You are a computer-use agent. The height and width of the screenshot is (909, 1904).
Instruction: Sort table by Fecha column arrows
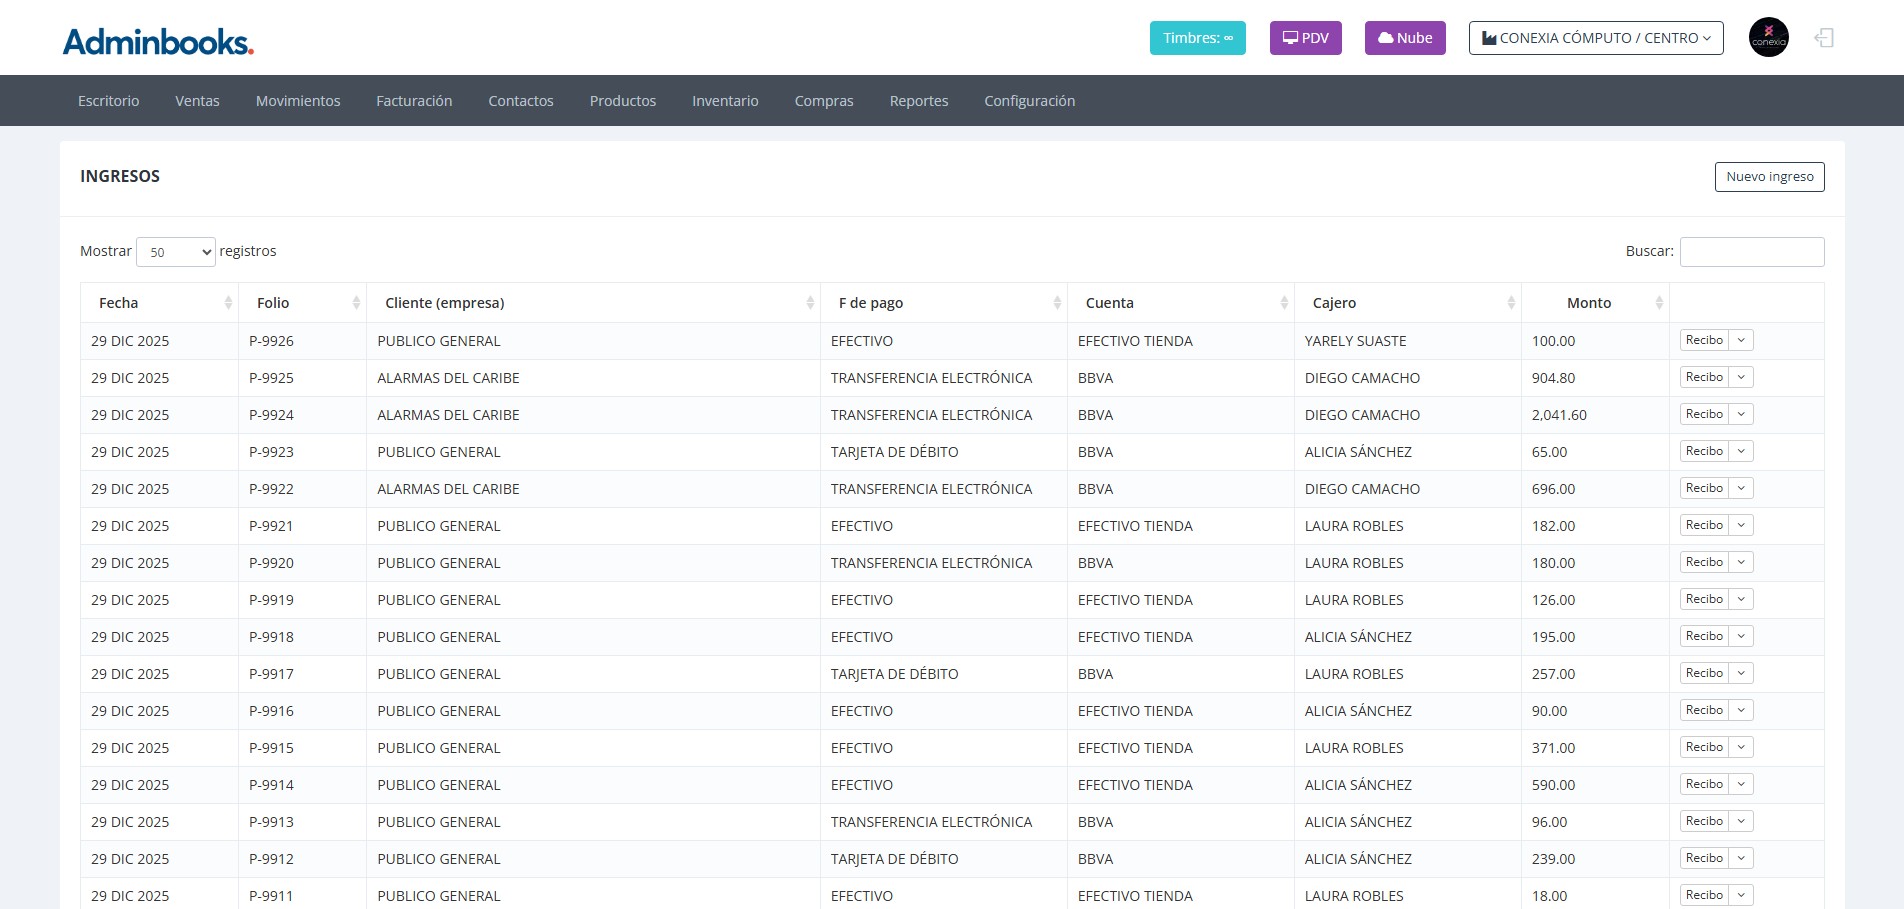[x=228, y=303]
